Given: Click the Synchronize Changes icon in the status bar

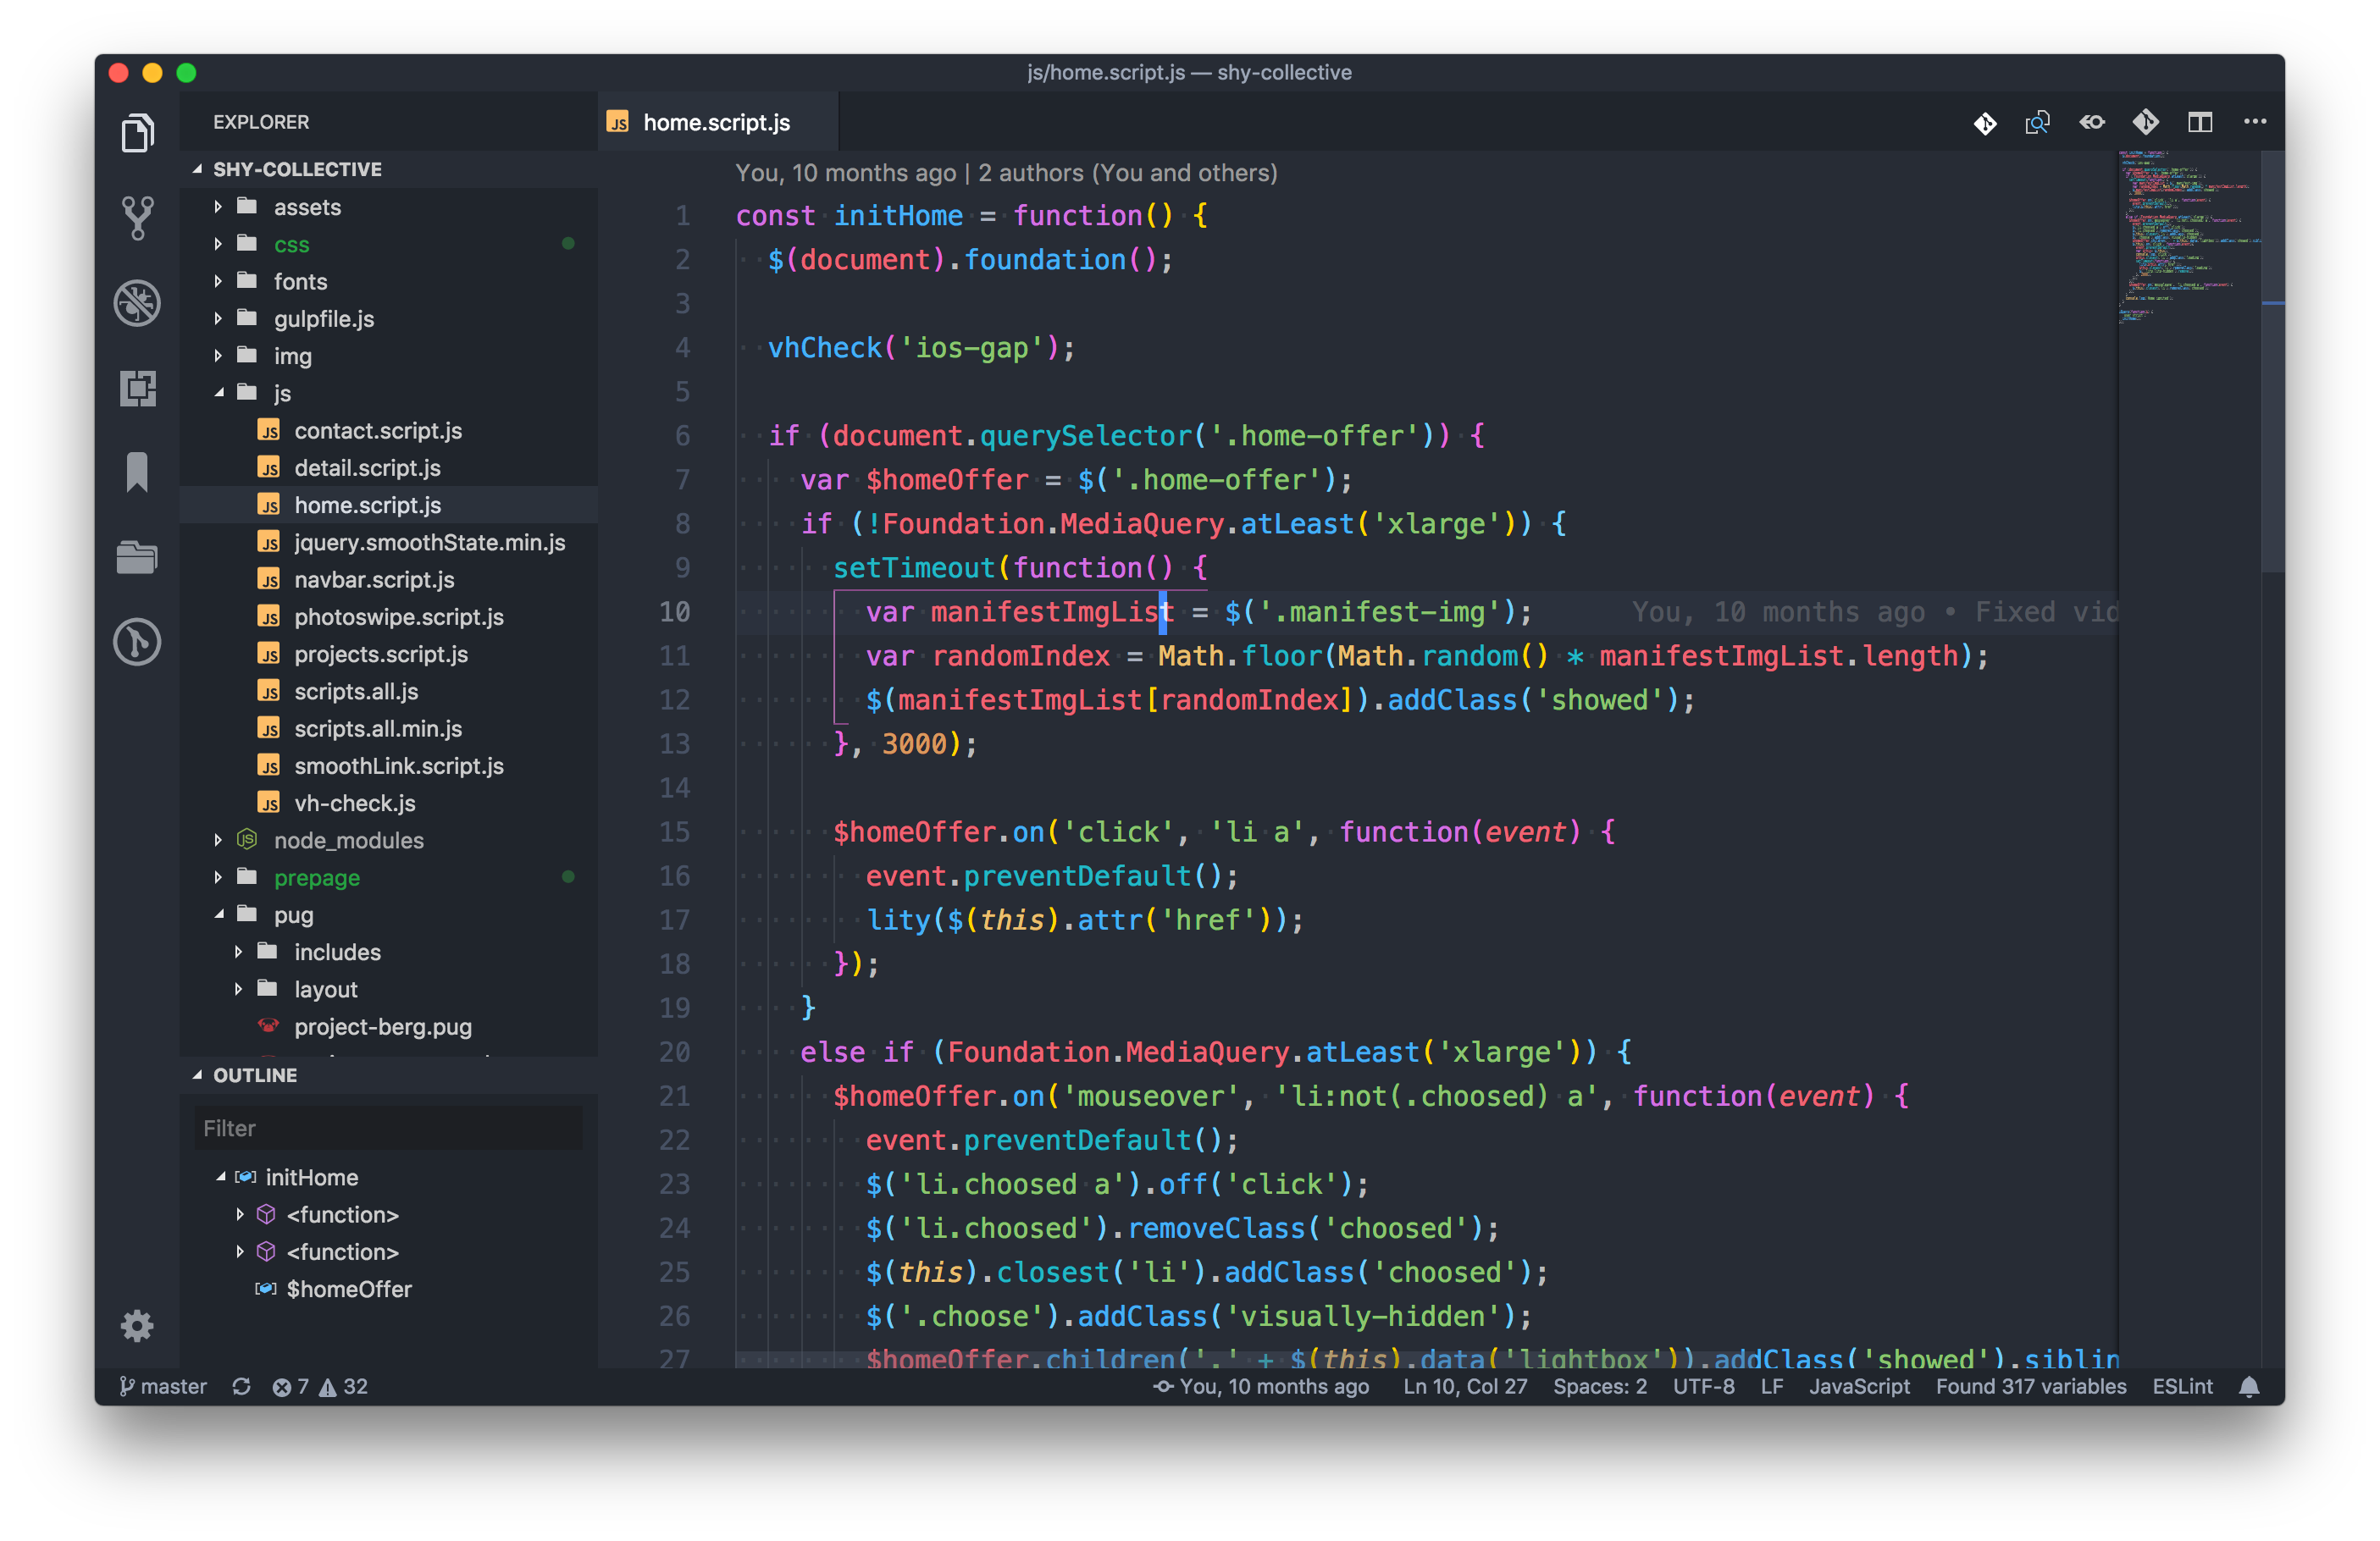Looking at the screenshot, I should coord(241,1386).
